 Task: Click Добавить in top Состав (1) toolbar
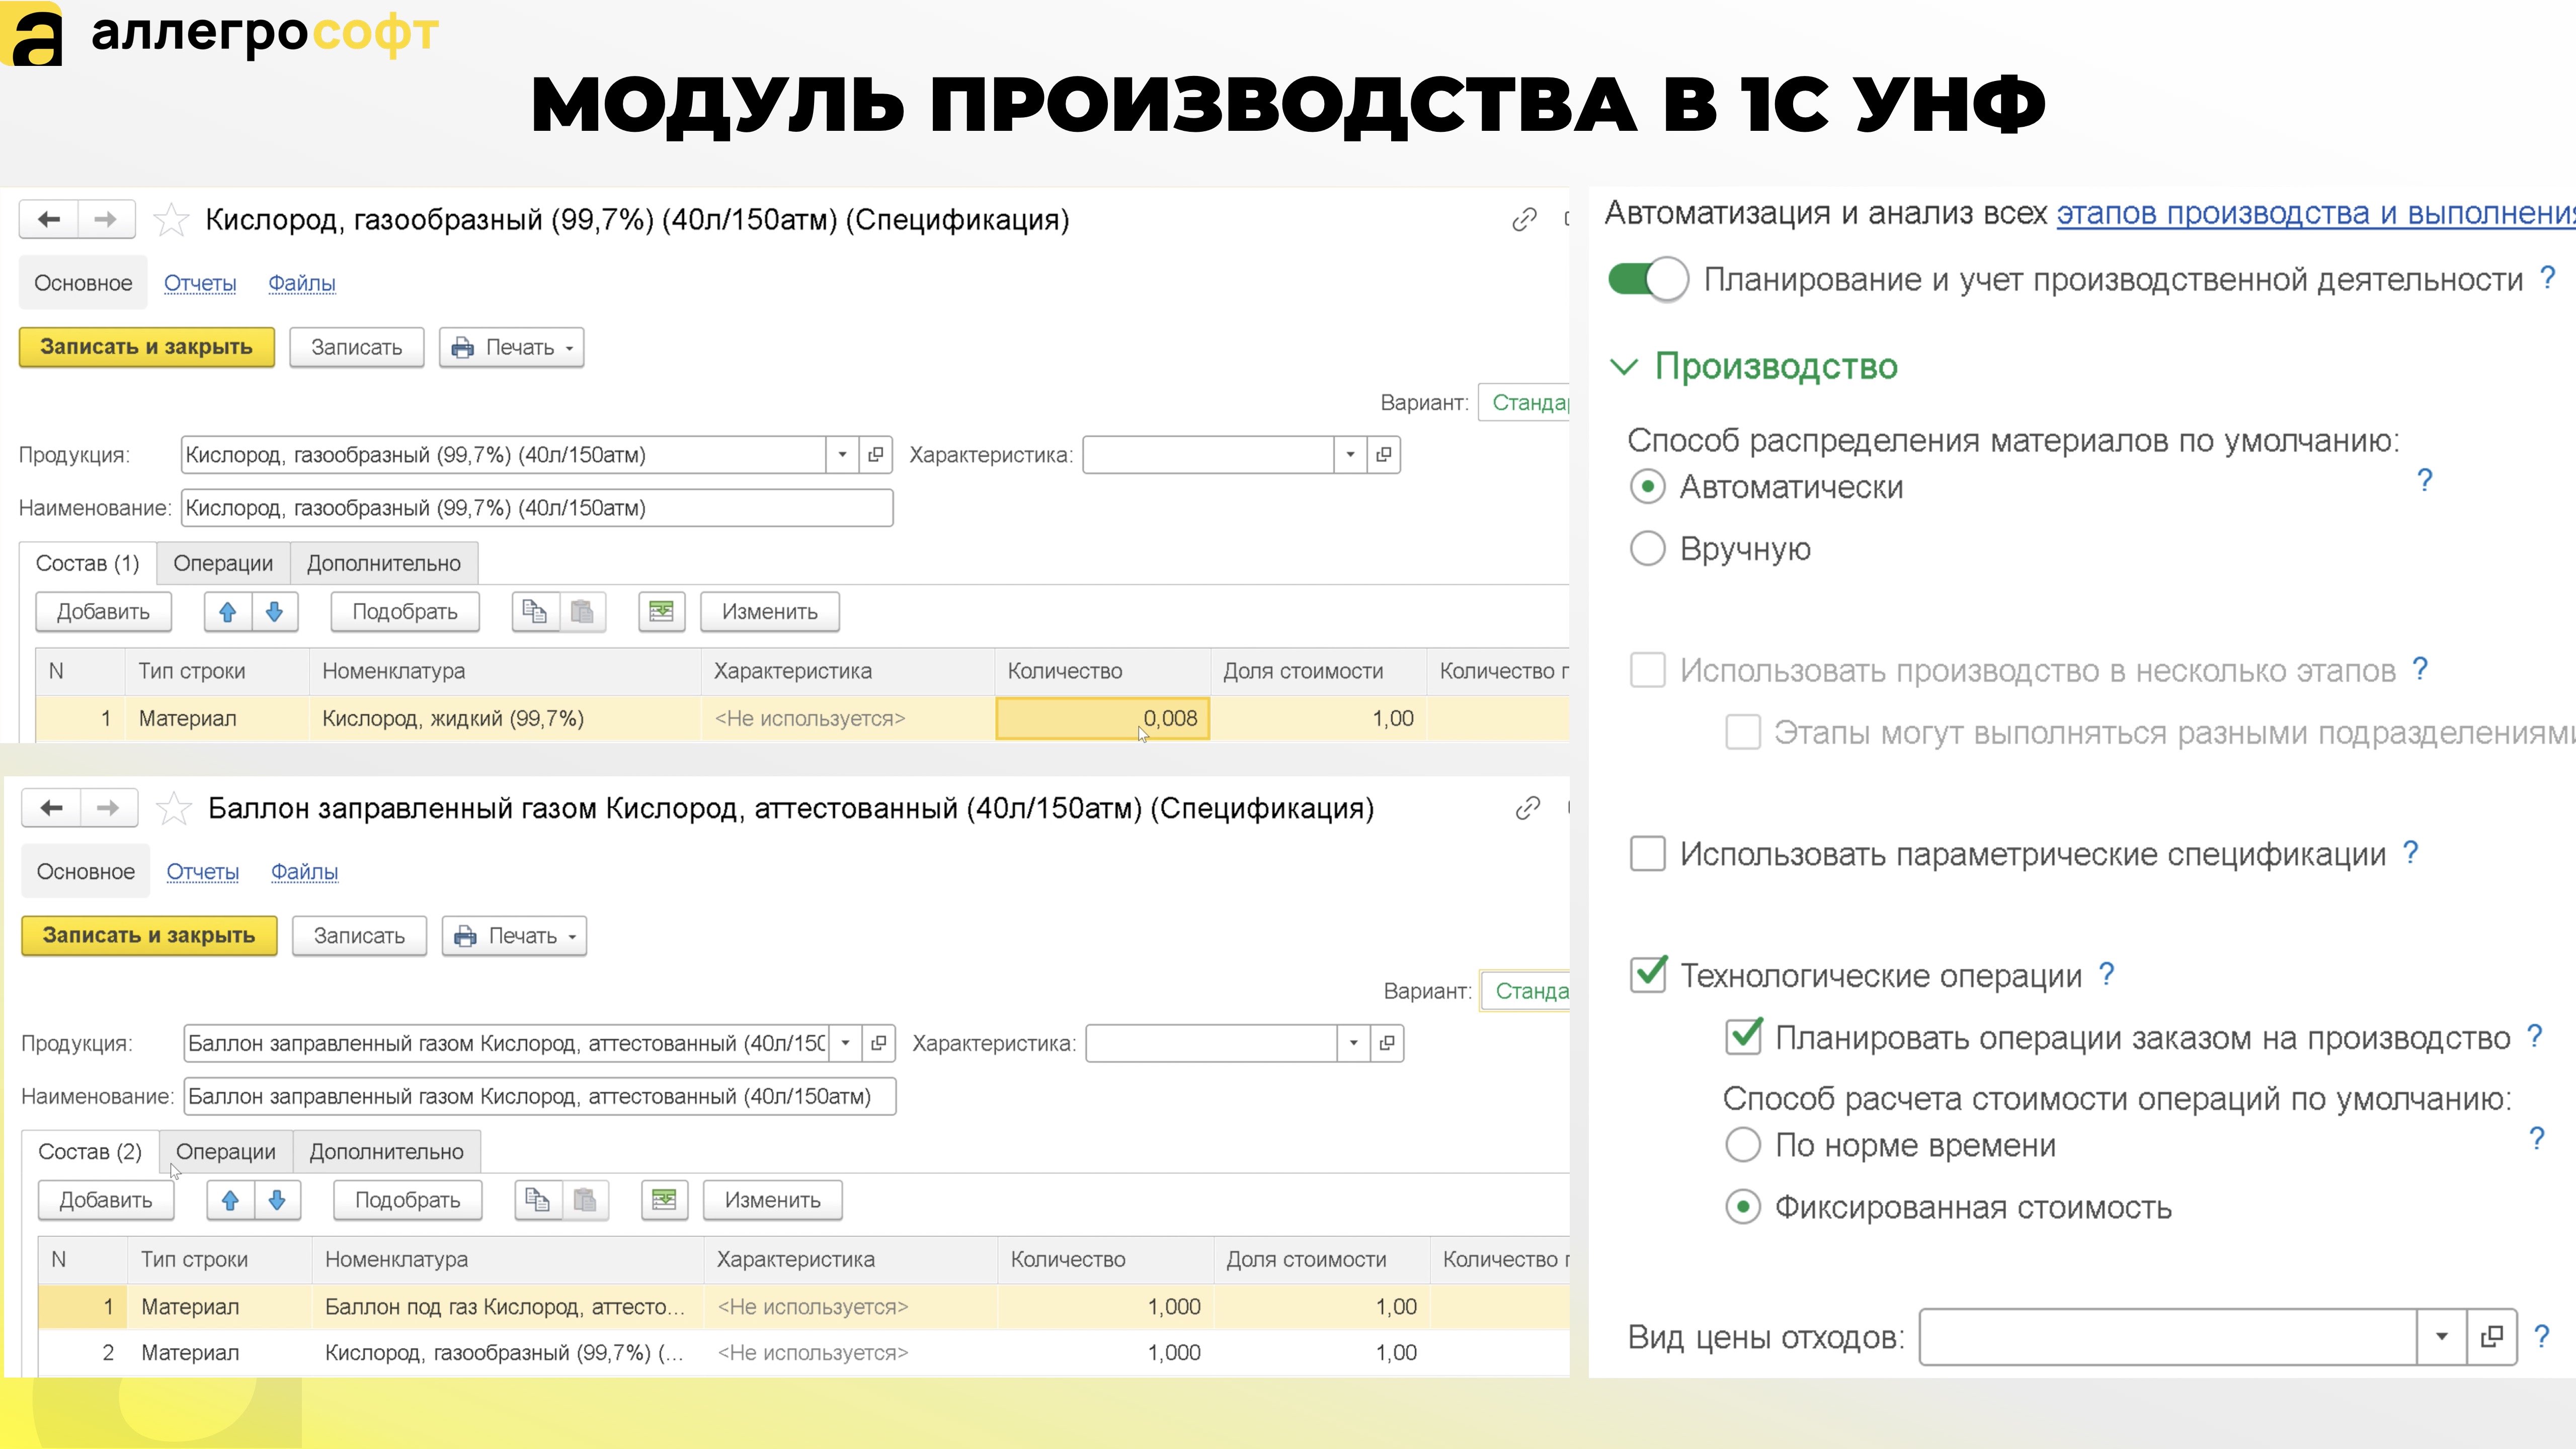104,612
